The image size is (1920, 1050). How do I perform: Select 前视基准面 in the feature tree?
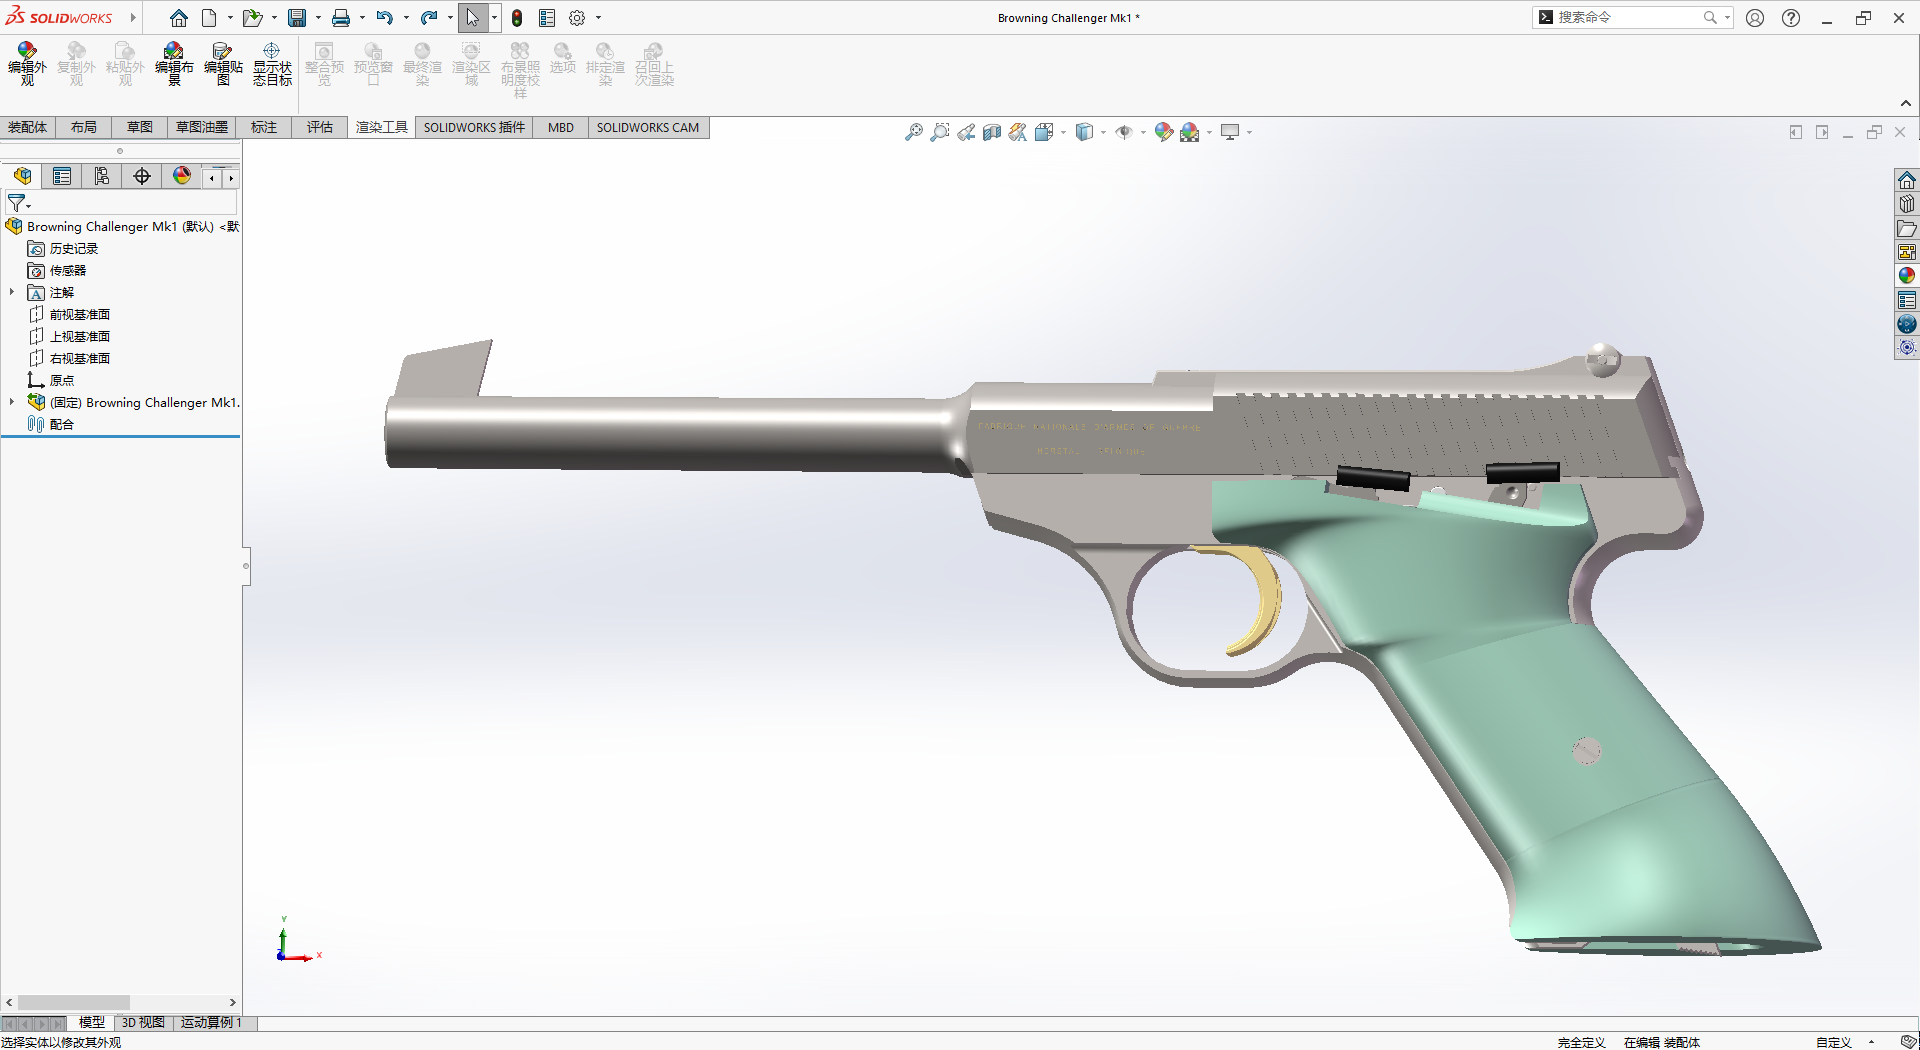pos(80,315)
